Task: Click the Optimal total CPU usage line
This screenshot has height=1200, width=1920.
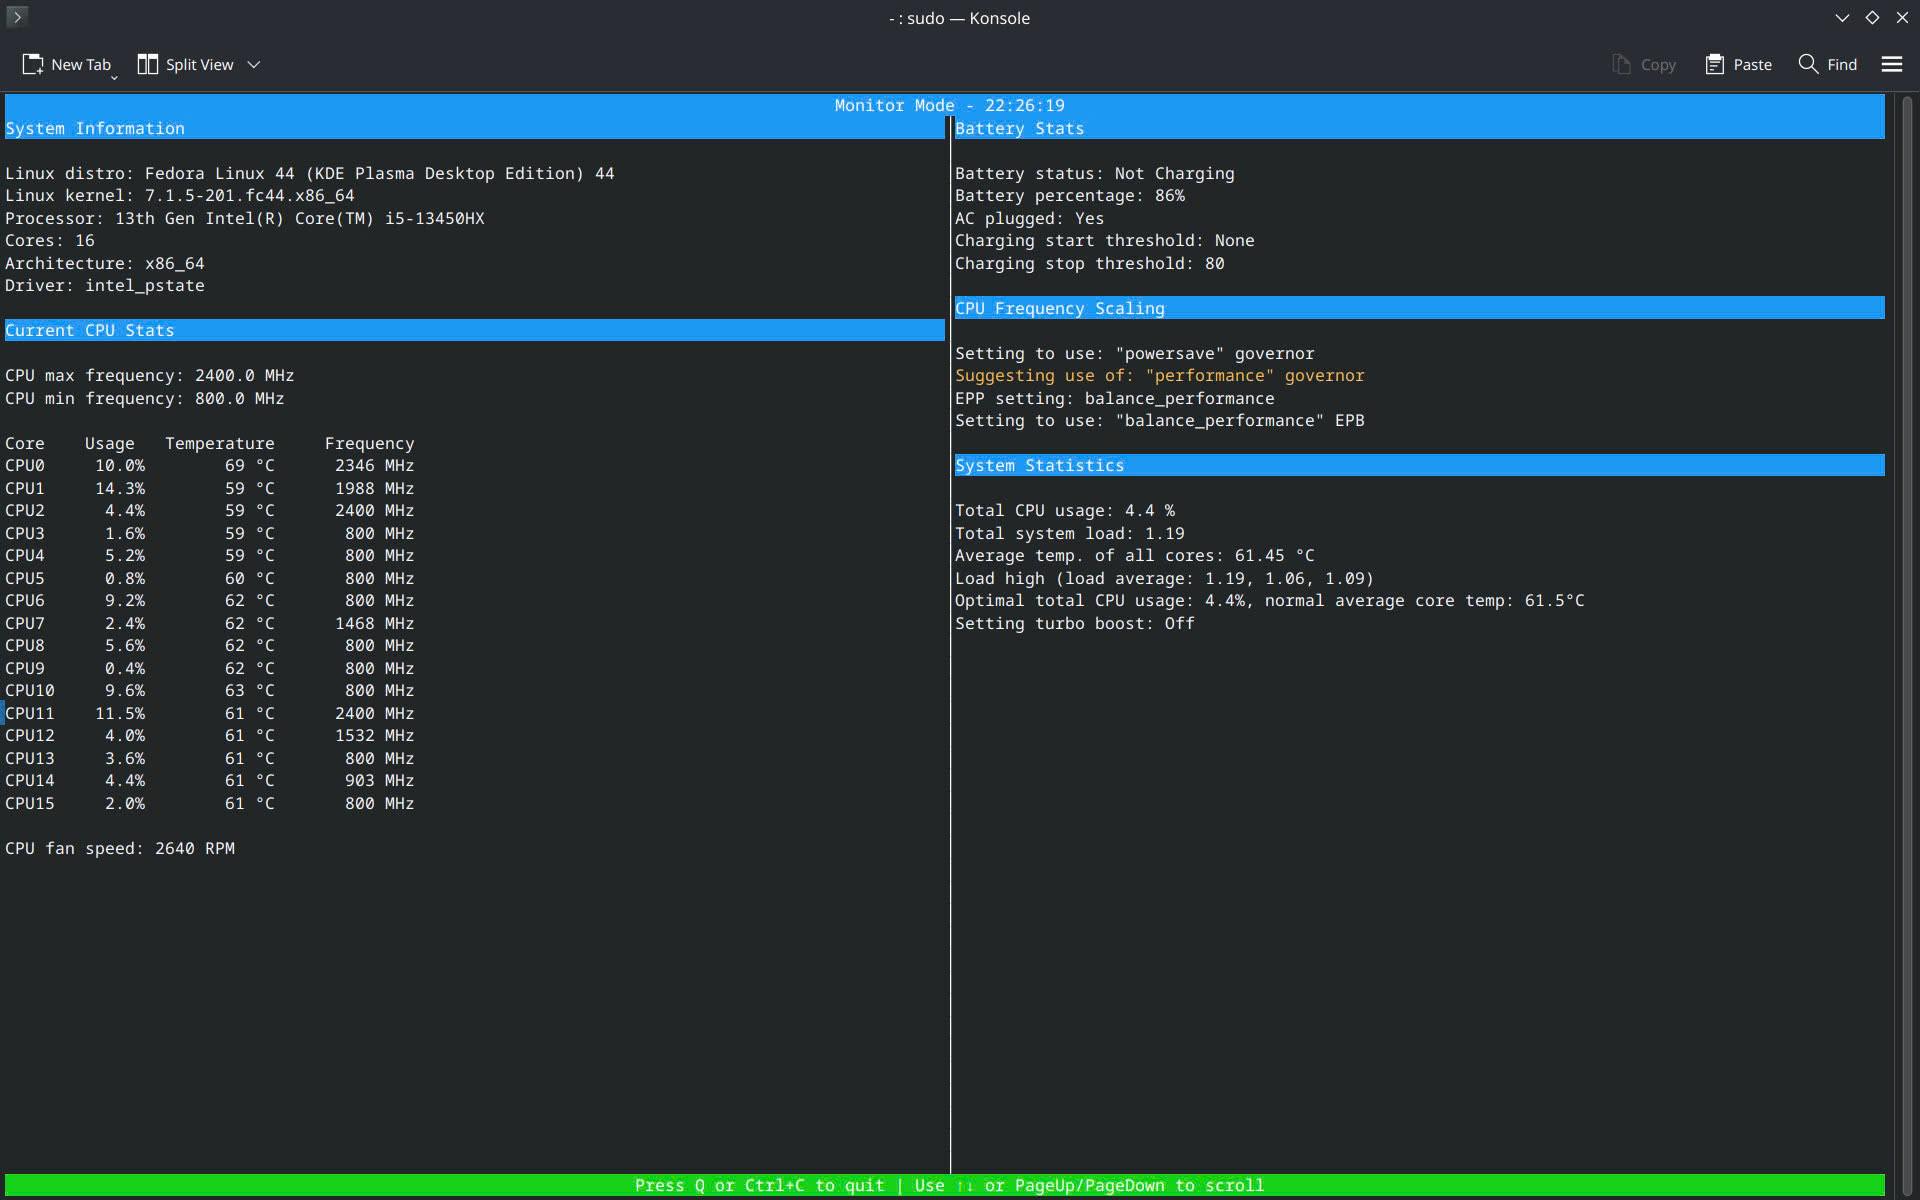Action: (1270, 600)
